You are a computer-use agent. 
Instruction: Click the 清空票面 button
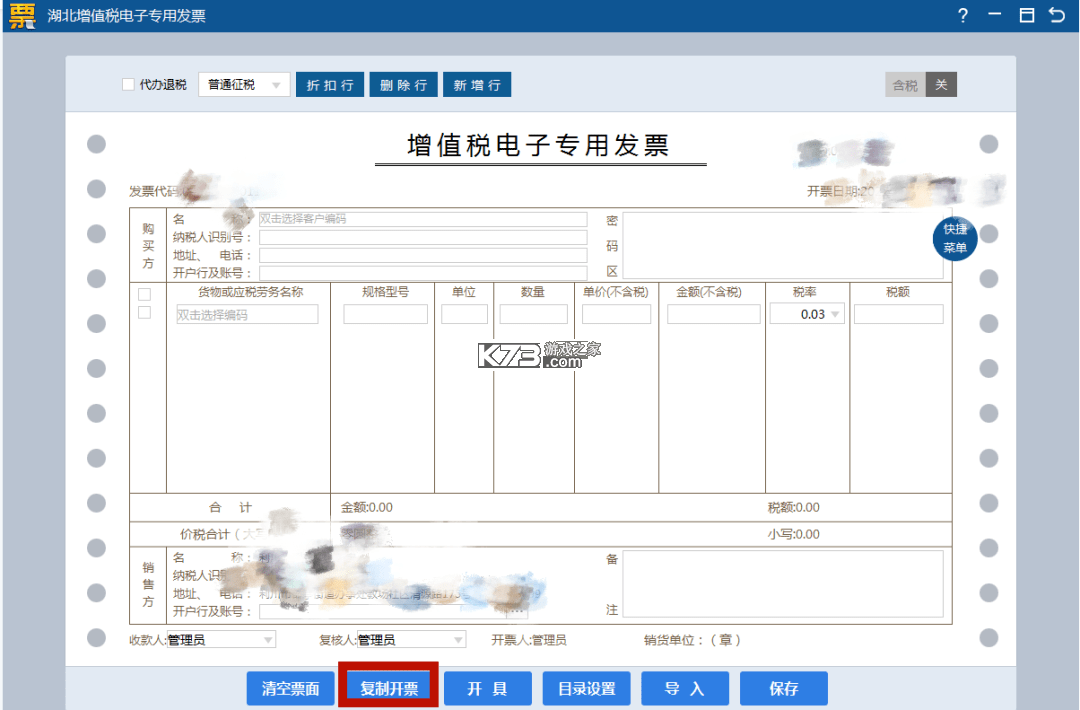click(291, 688)
